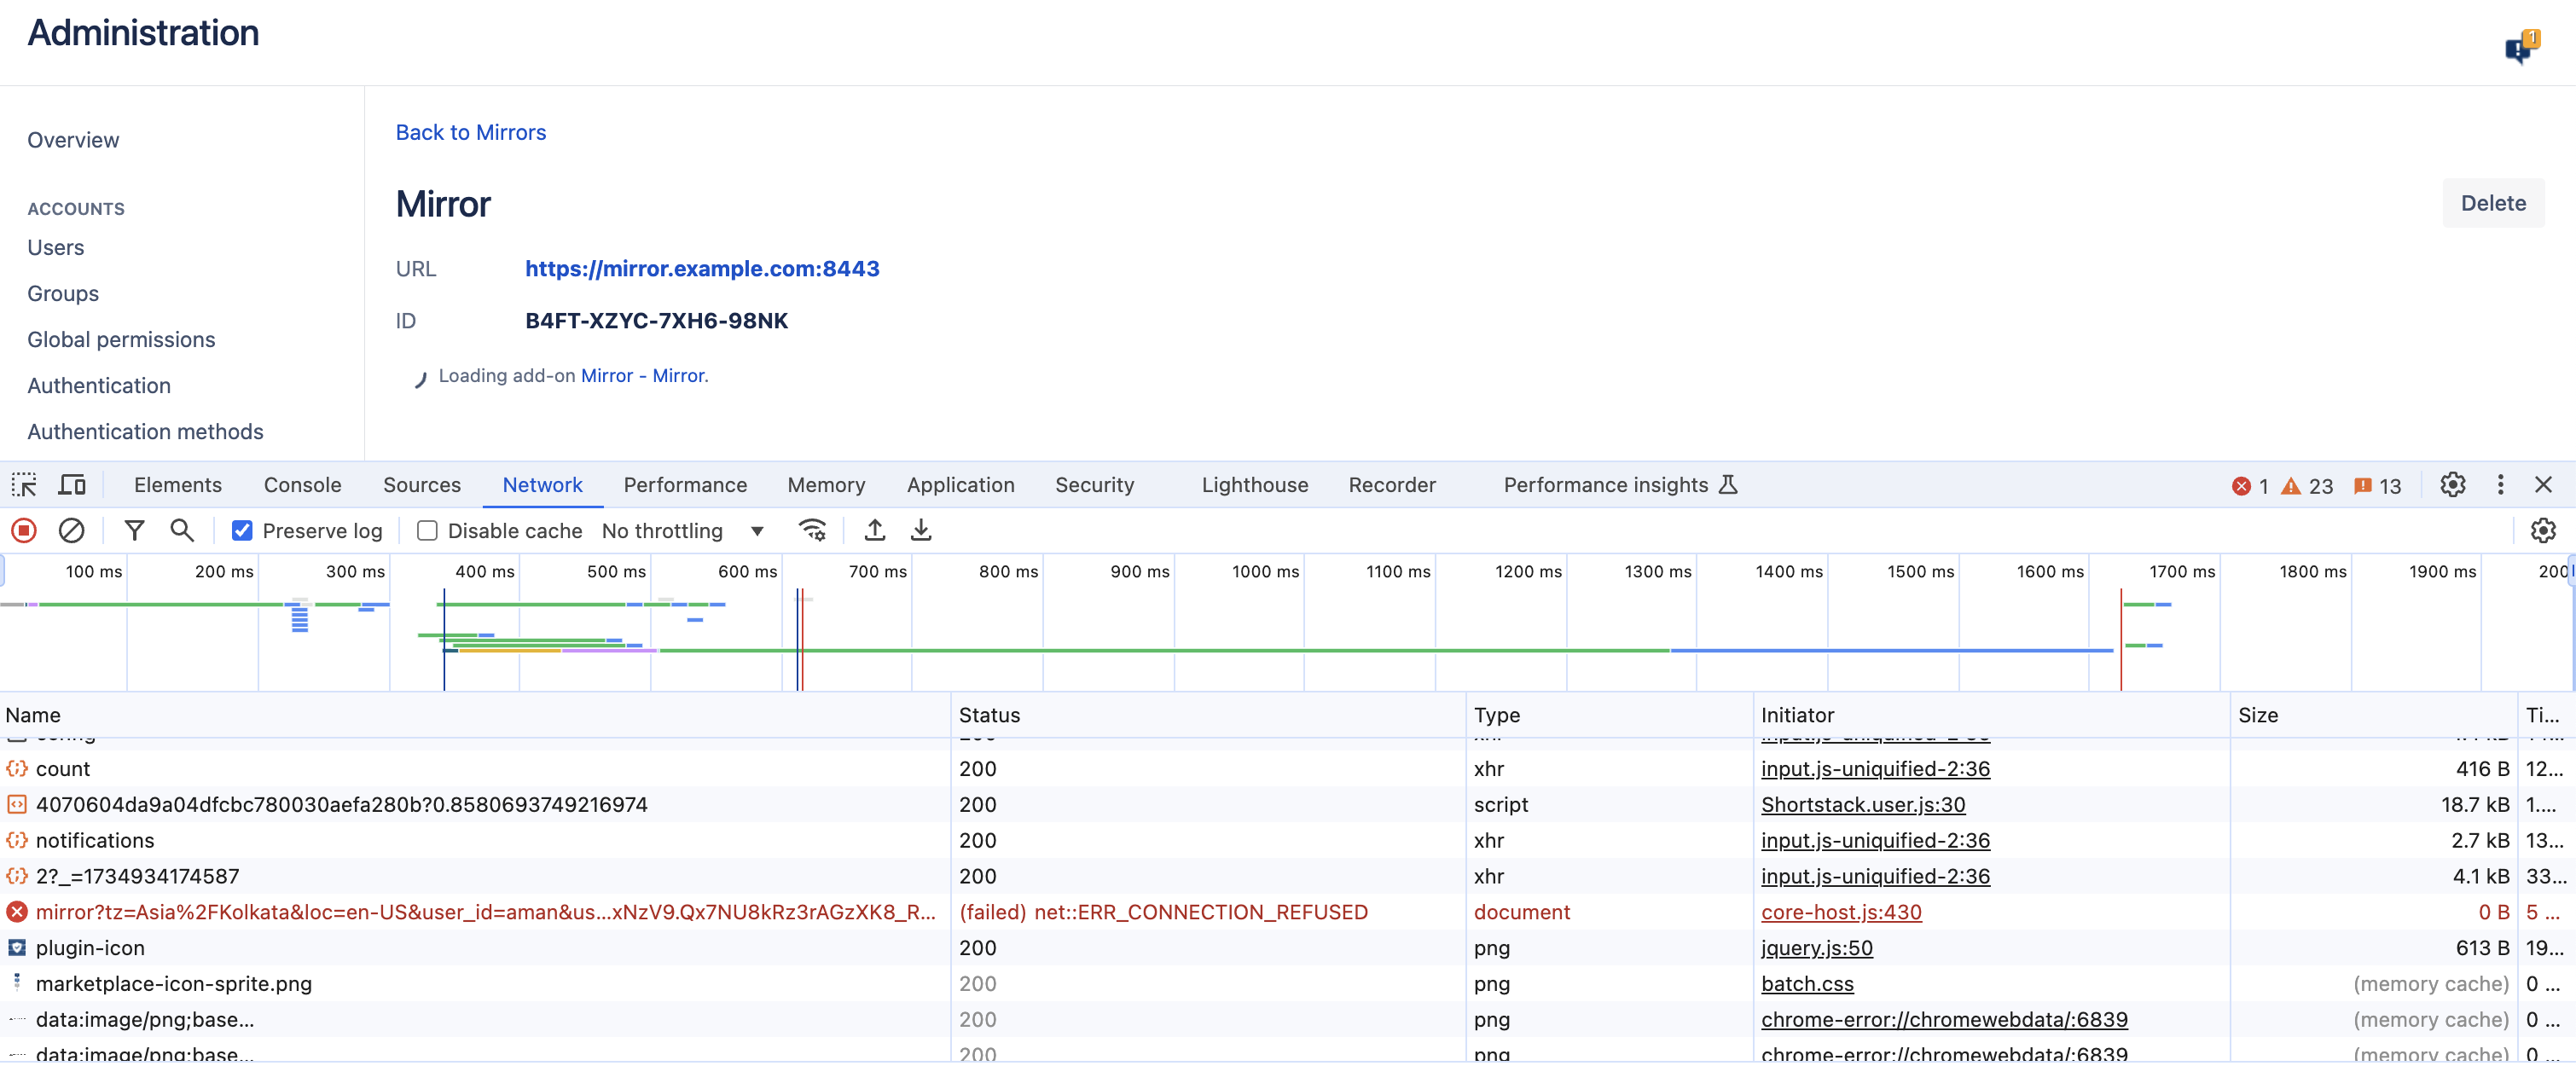Sort by the Initiator column header
The height and width of the screenshot is (1066, 2576).
click(x=1991, y=715)
